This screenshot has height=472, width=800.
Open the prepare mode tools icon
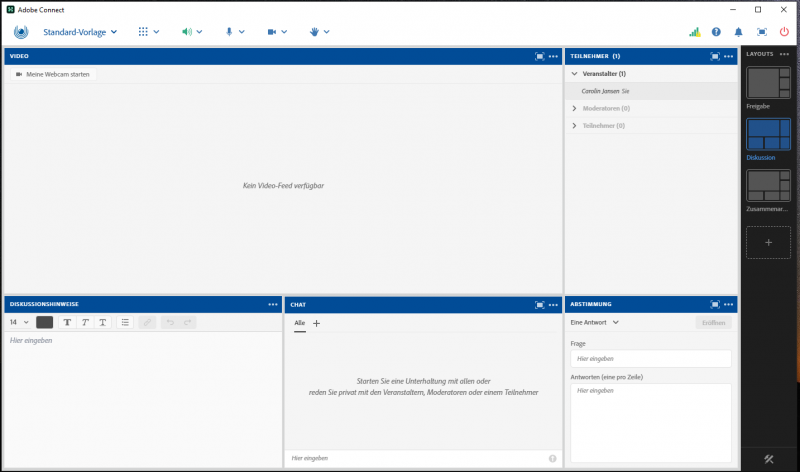click(x=768, y=459)
